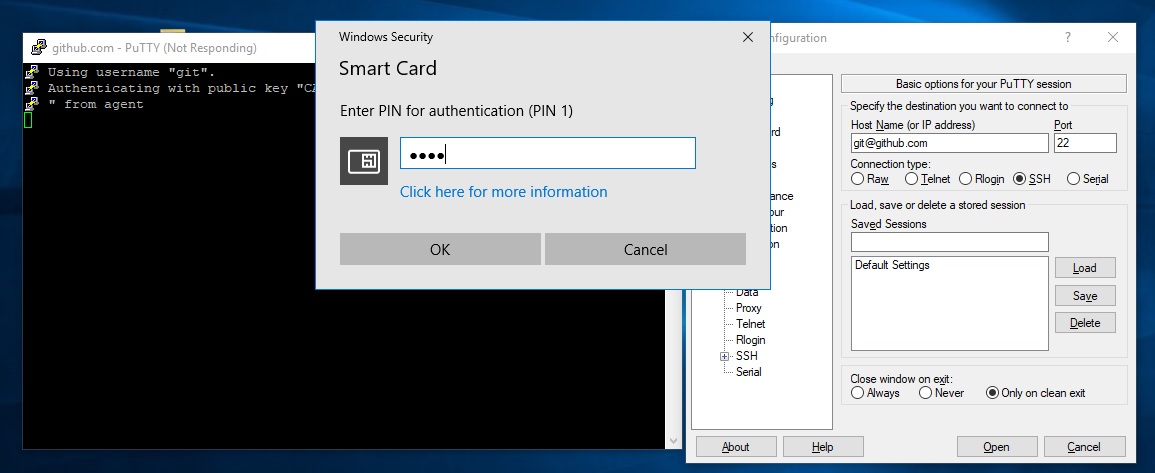Click the Delete session button
This screenshot has width=1155, height=473.
[1085, 323]
